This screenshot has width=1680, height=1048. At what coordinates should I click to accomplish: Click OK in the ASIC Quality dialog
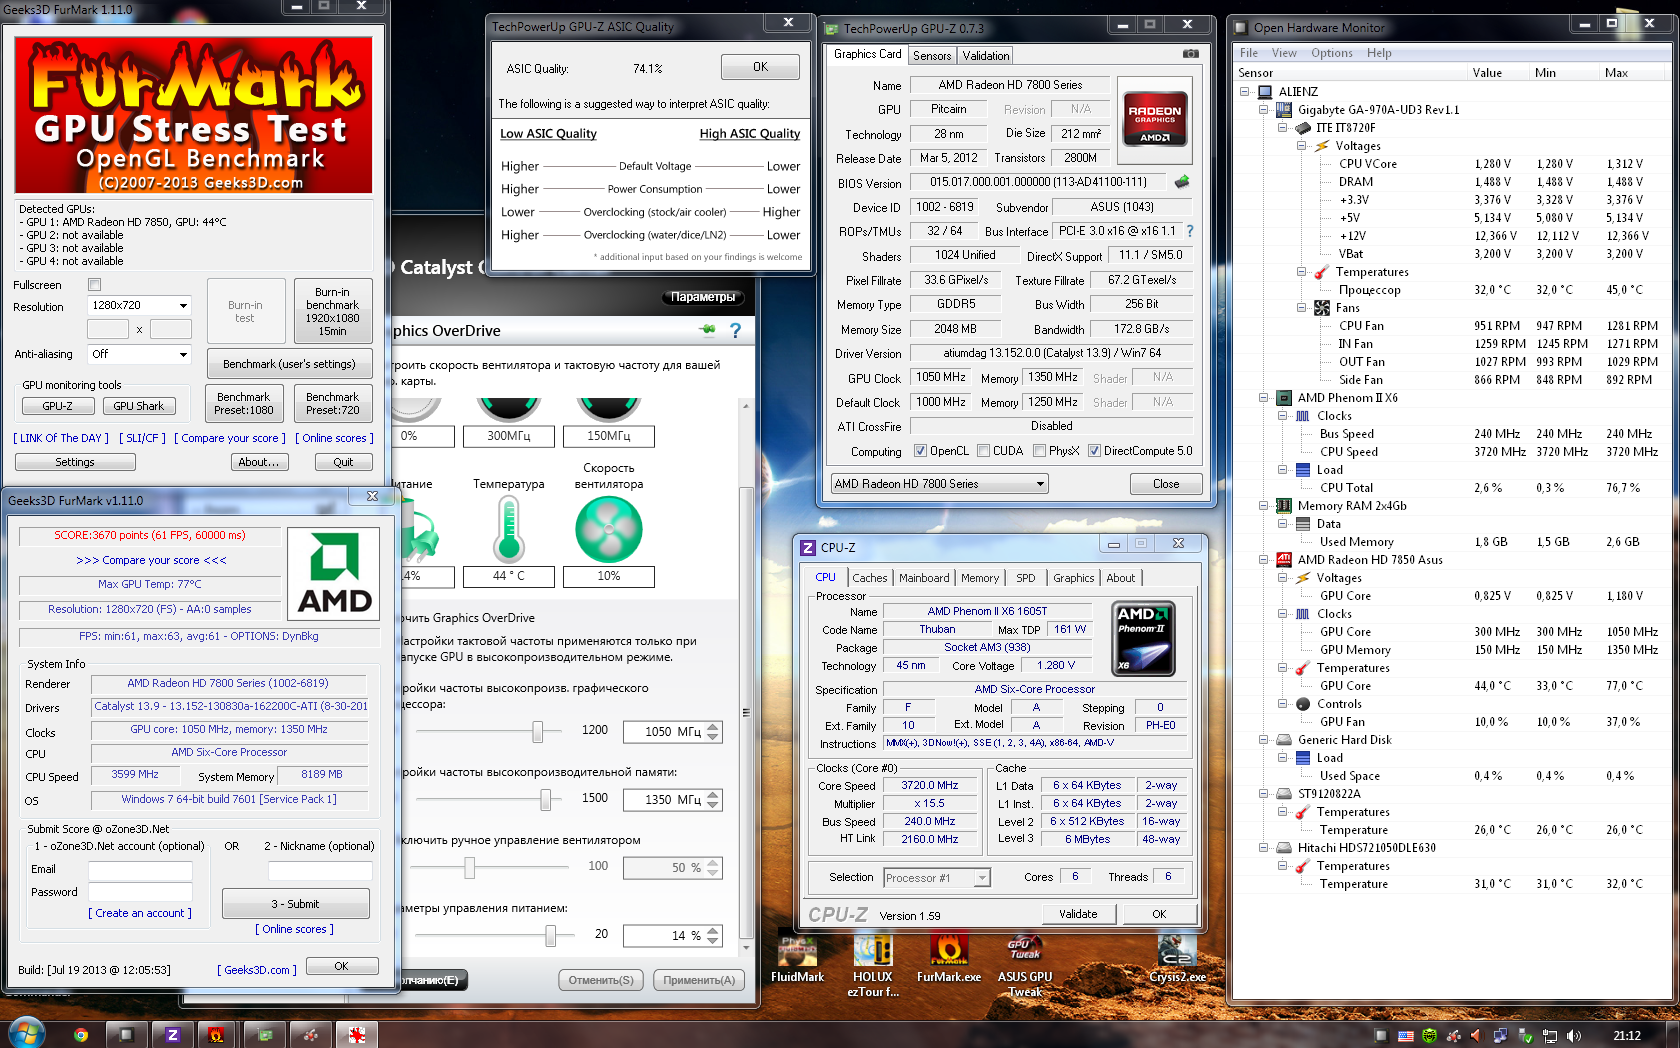click(x=760, y=67)
